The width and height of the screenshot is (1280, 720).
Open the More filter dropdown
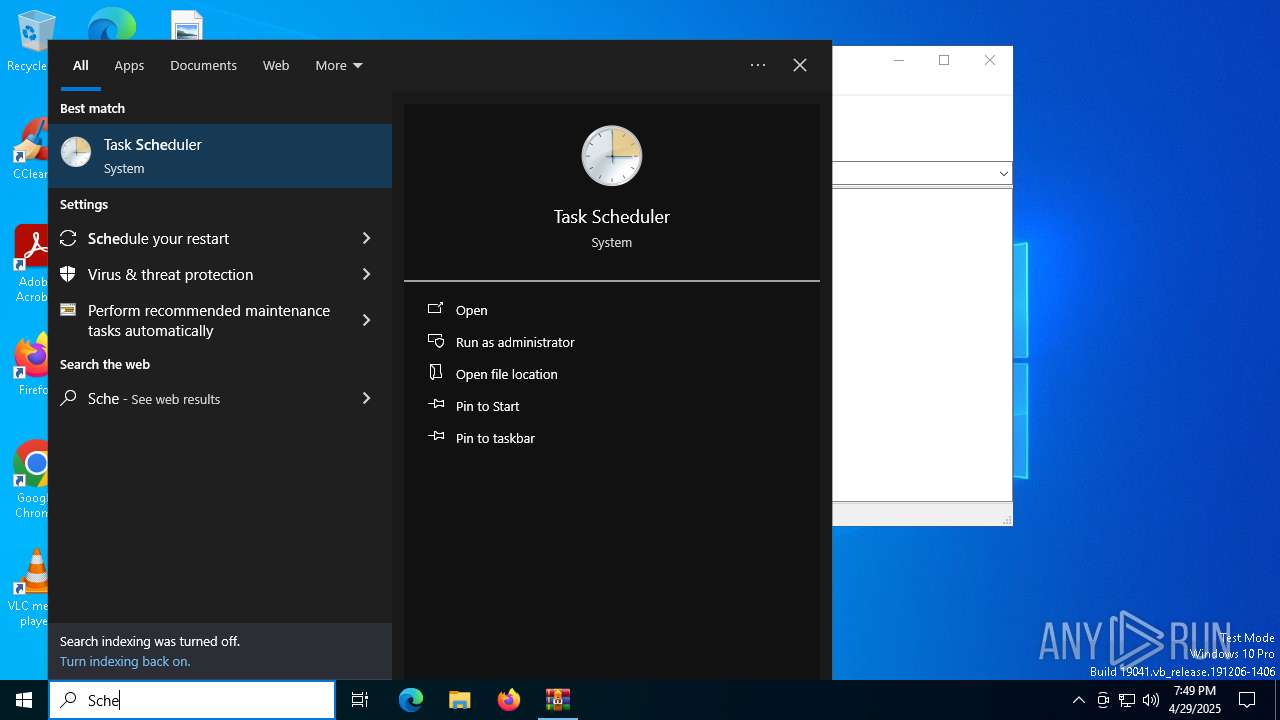(339, 65)
